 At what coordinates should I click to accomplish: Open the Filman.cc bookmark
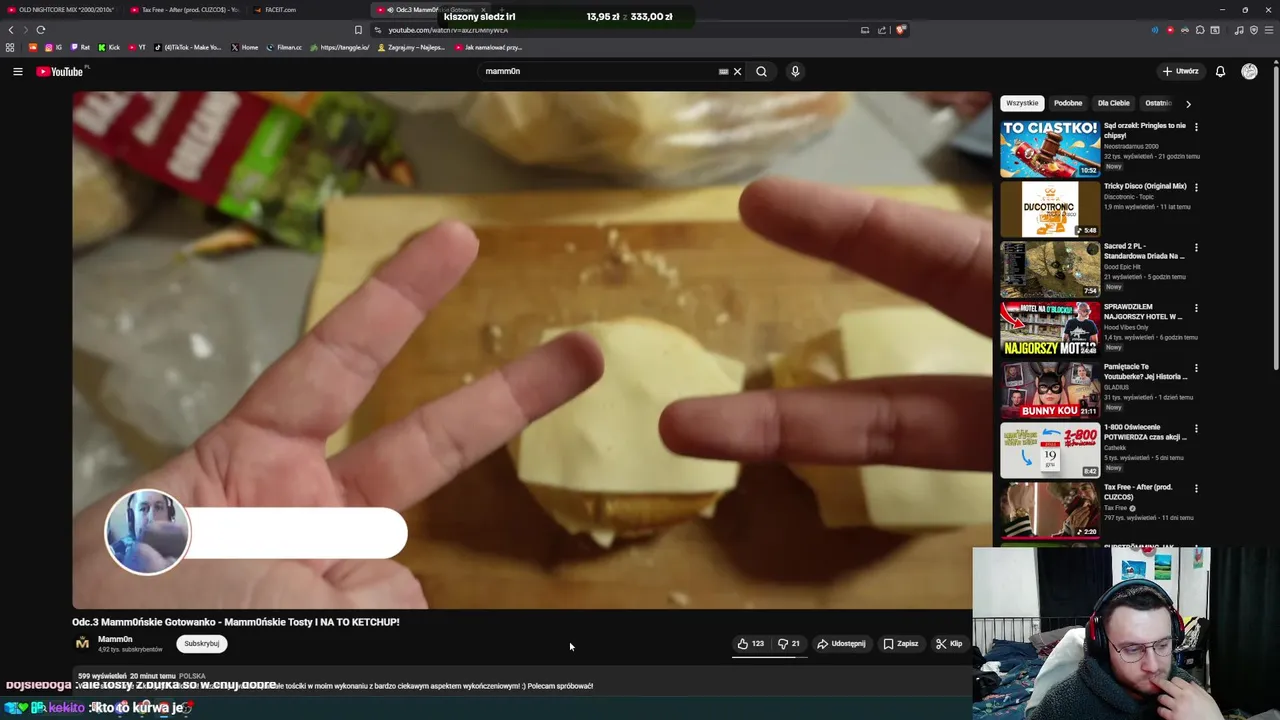coord(284,47)
